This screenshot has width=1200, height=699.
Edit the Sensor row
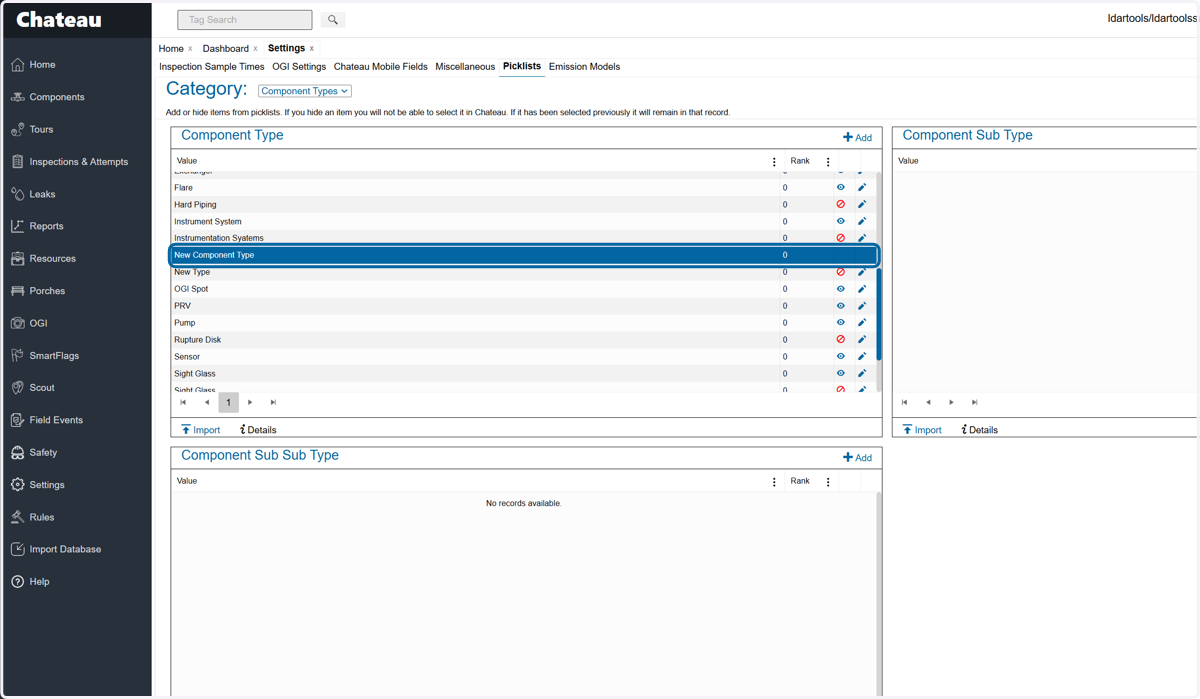(862, 356)
